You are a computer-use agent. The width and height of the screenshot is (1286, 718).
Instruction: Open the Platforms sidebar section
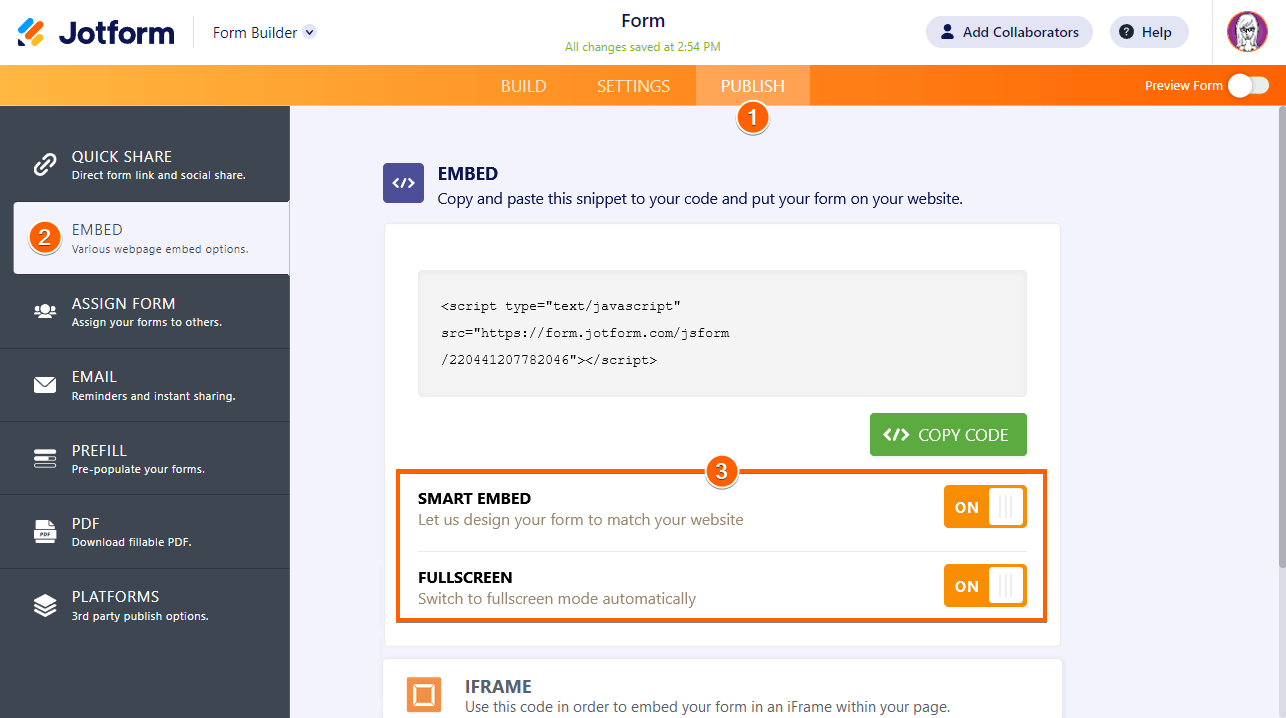145,605
